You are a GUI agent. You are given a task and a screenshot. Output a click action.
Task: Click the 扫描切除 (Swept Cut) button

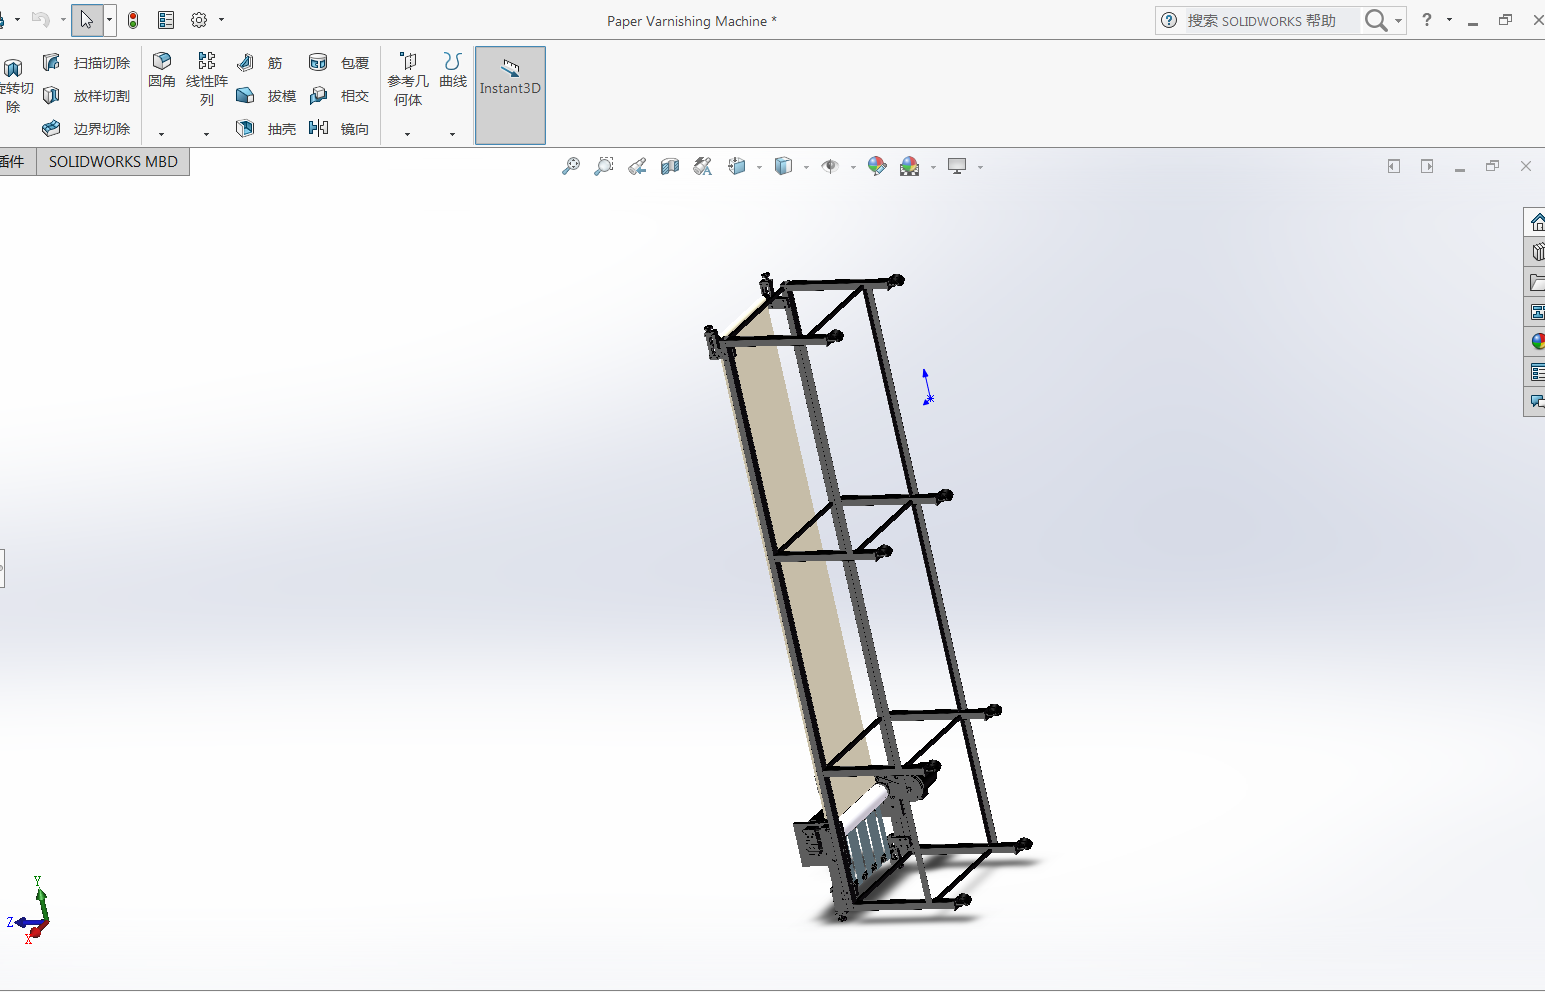[87, 63]
